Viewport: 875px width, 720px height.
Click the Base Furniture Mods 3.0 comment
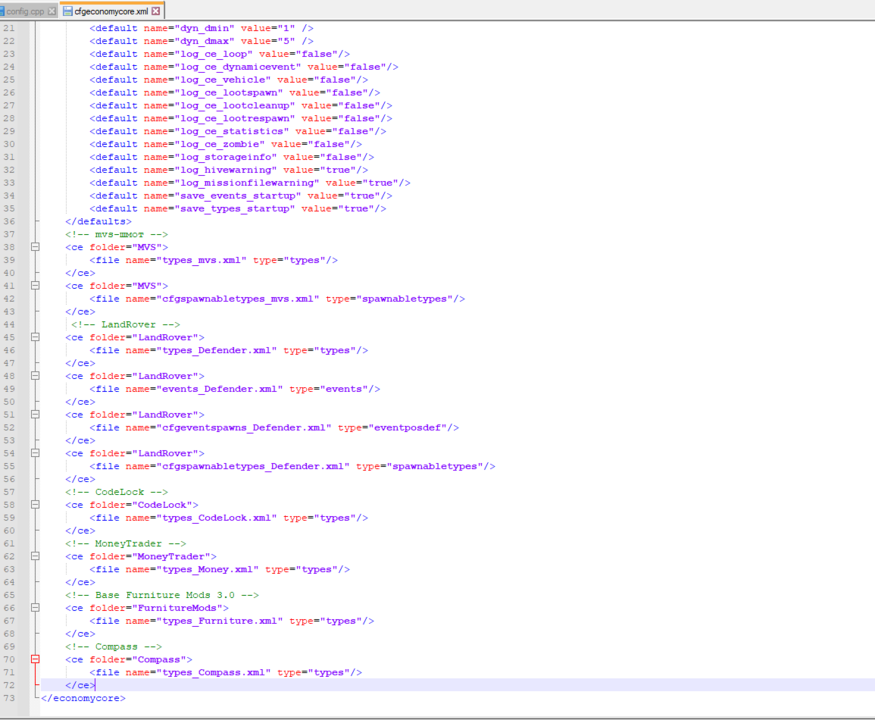pyautogui.click(x=162, y=595)
